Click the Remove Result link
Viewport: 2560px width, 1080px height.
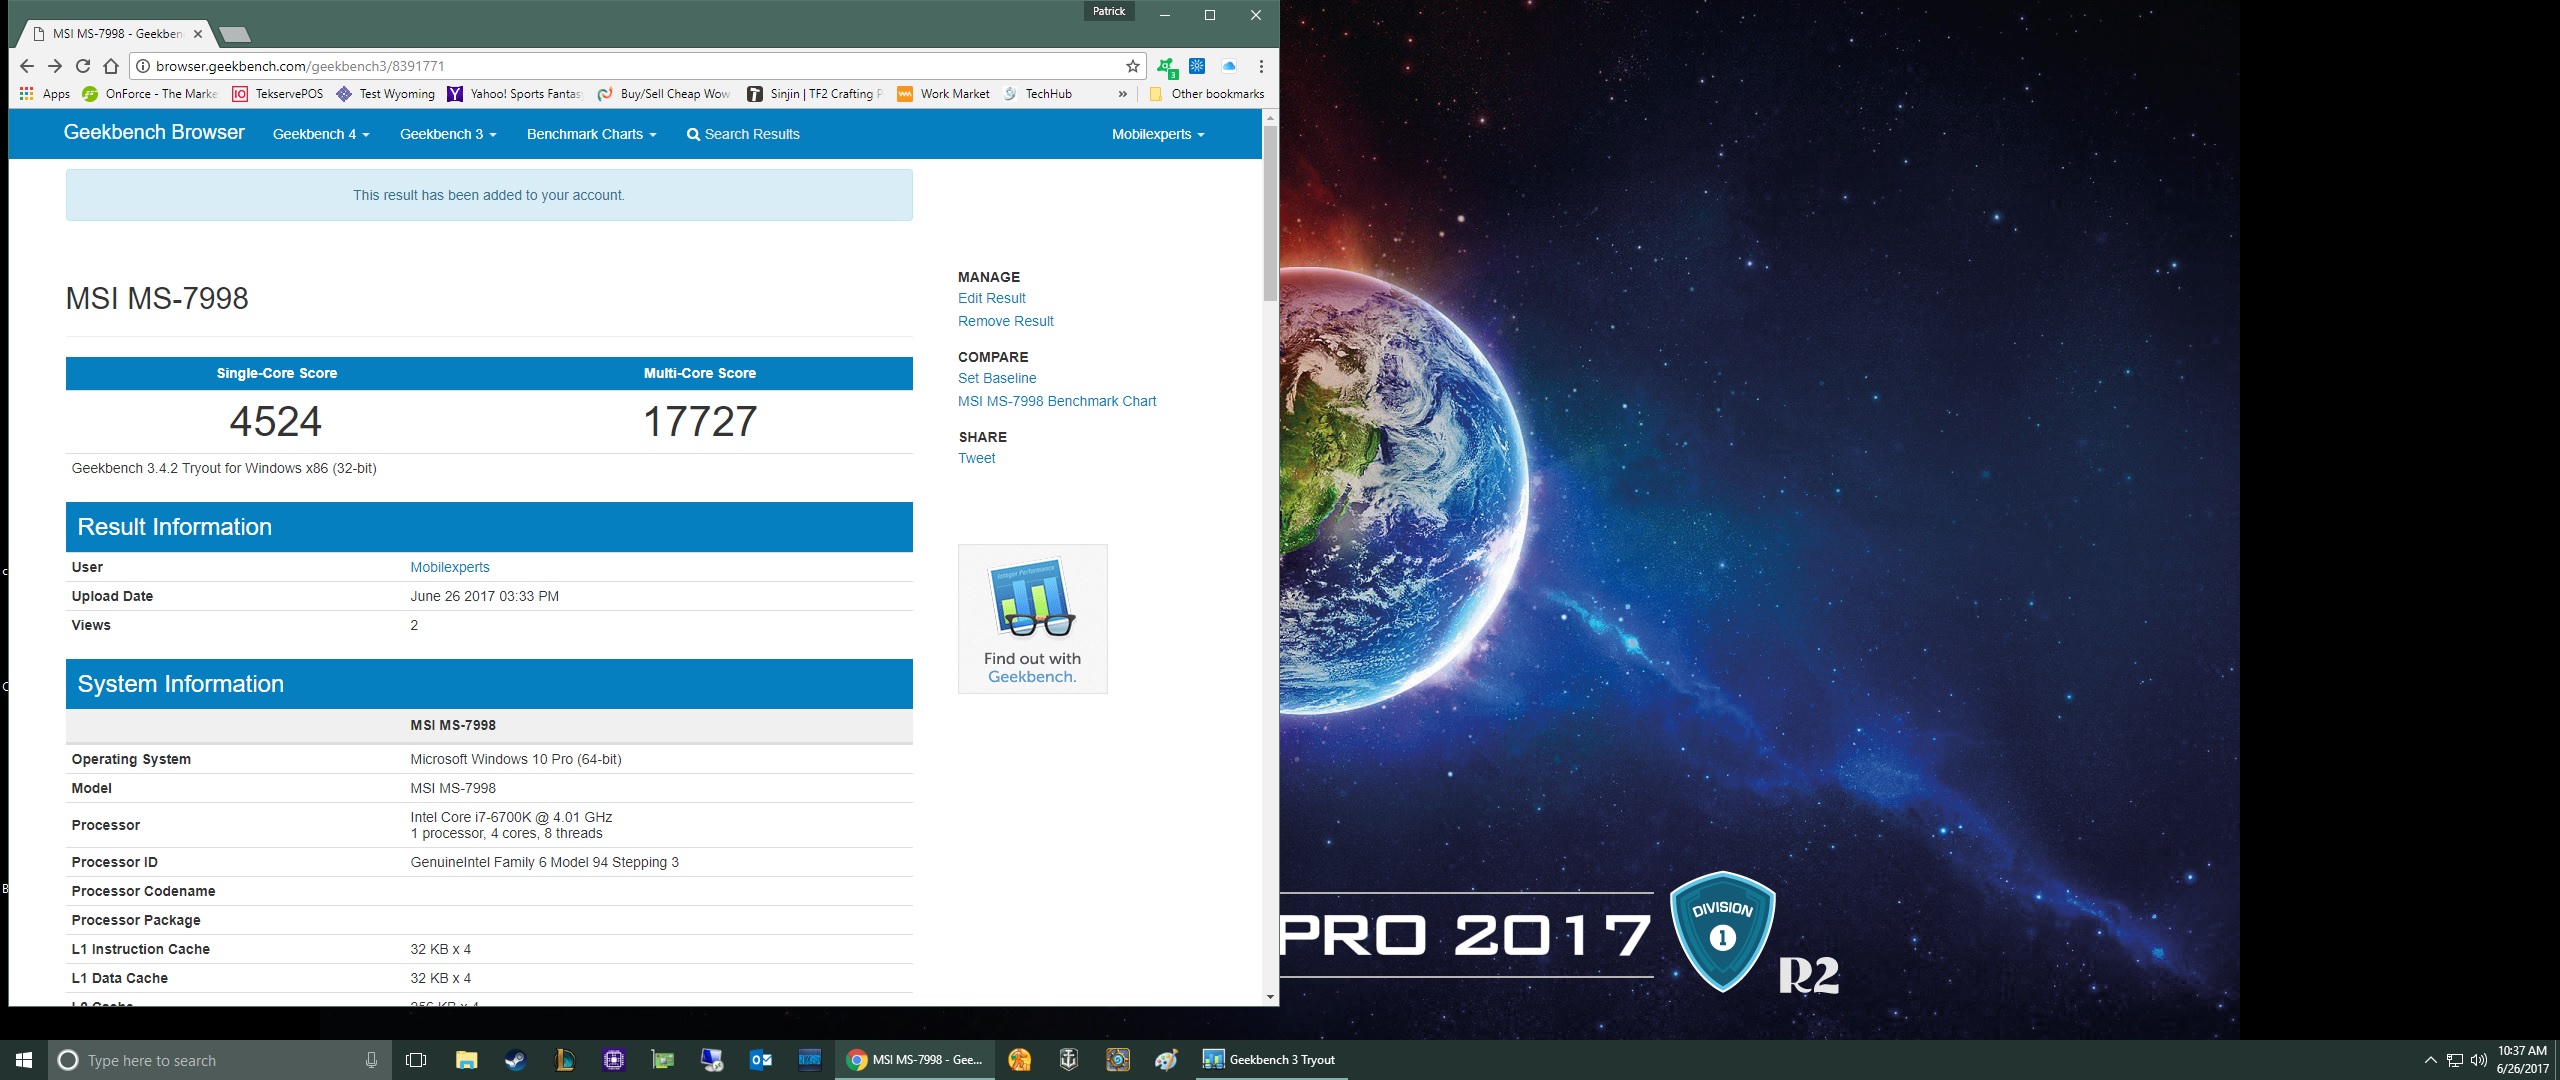click(x=1006, y=321)
